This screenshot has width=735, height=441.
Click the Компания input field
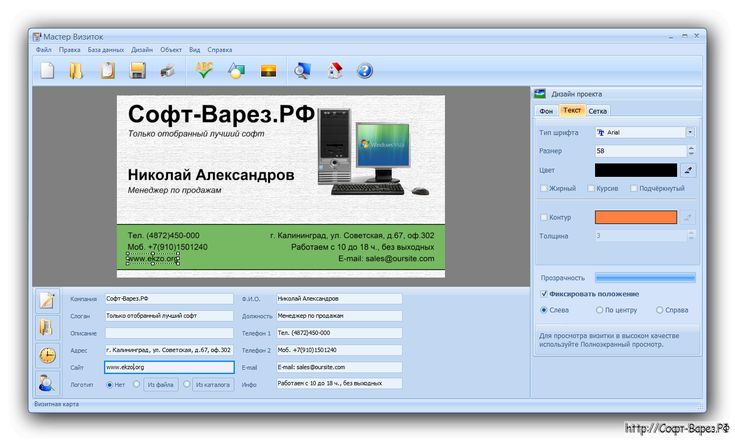pyautogui.click(x=169, y=299)
